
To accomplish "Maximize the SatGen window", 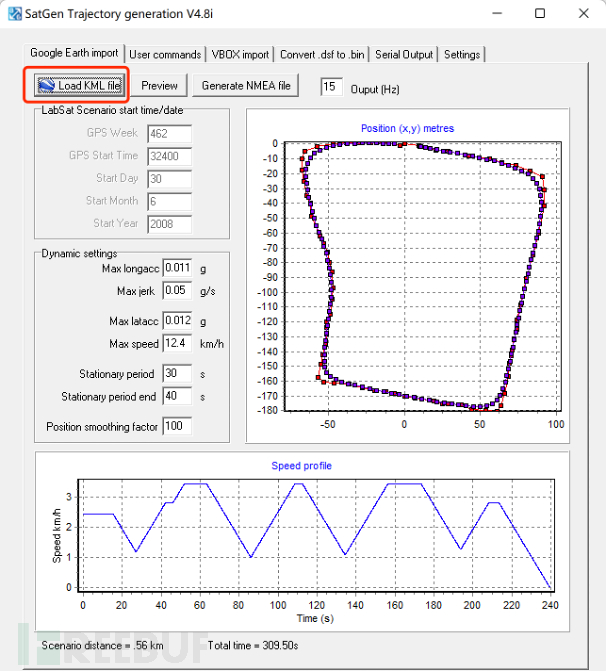I will click(x=540, y=13).
